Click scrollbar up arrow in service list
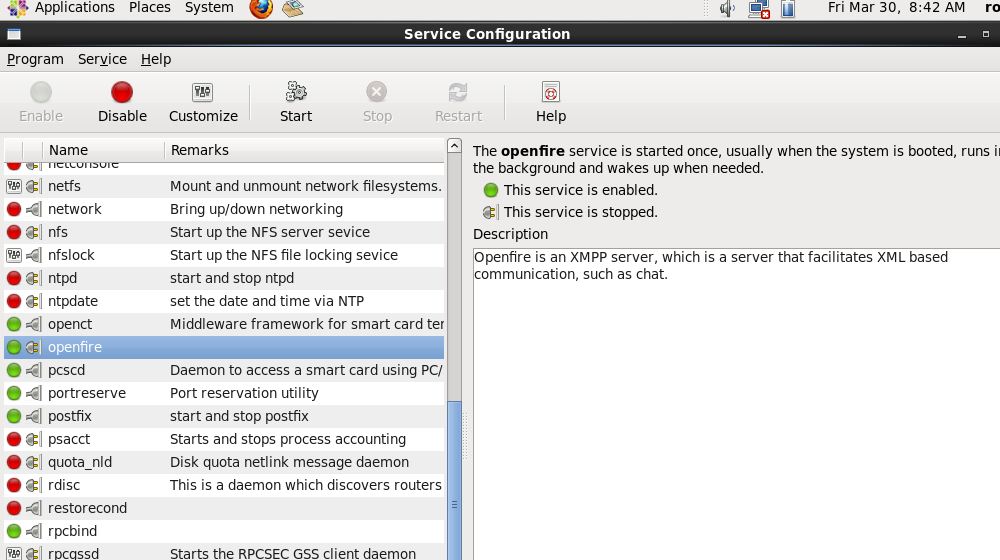The width and height of the screenshot is (1000, 560). tap(454, 145)
